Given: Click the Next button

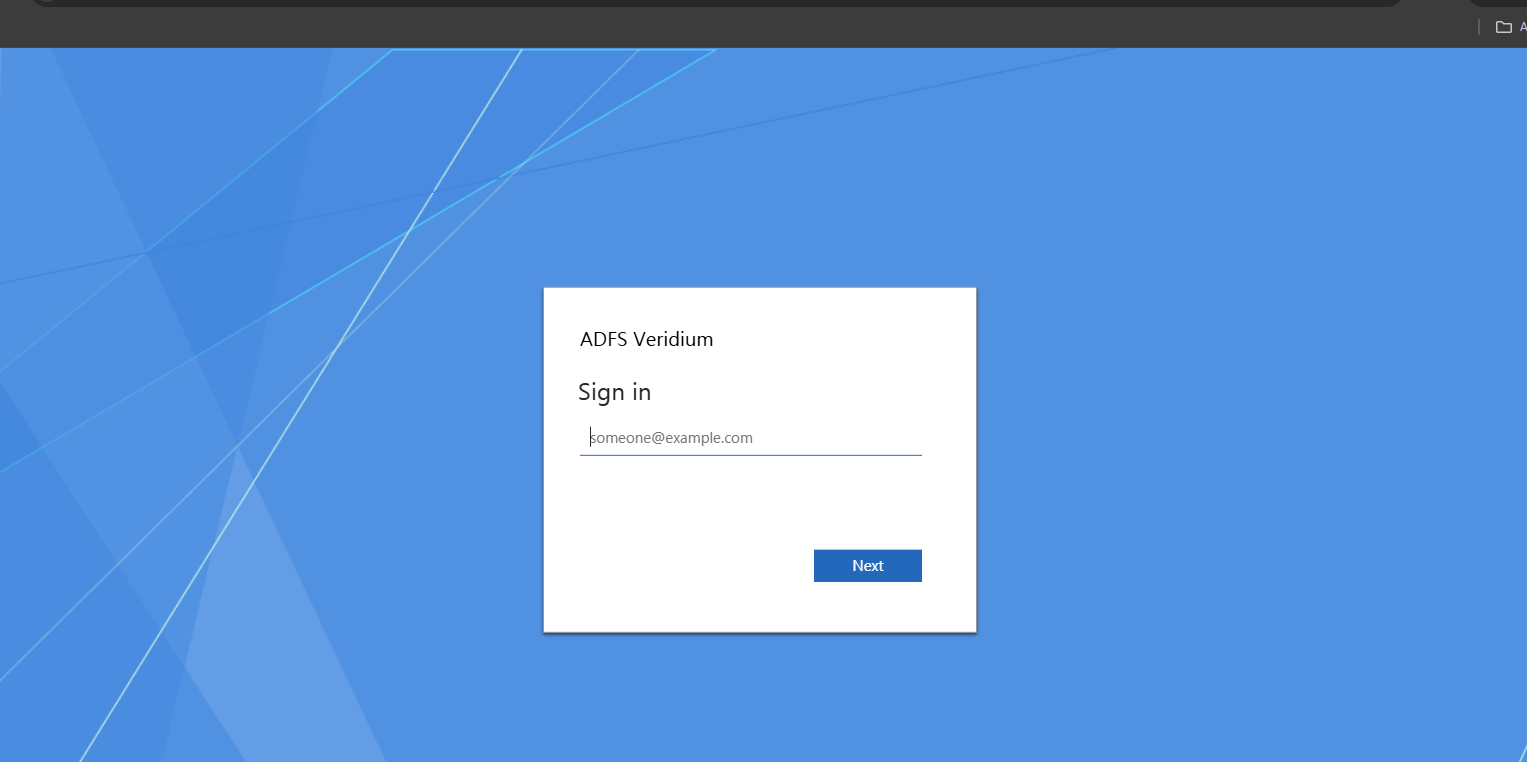Looking at the screenshot, I should click(x=868, y=566).
